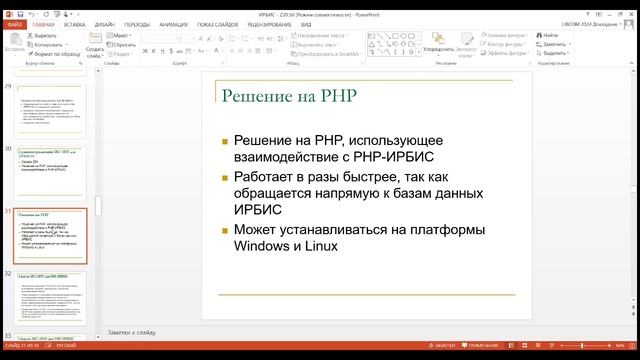Screen dimensions: 640x360
Task: Zoom in with the plus button
Action: (609, 345)
